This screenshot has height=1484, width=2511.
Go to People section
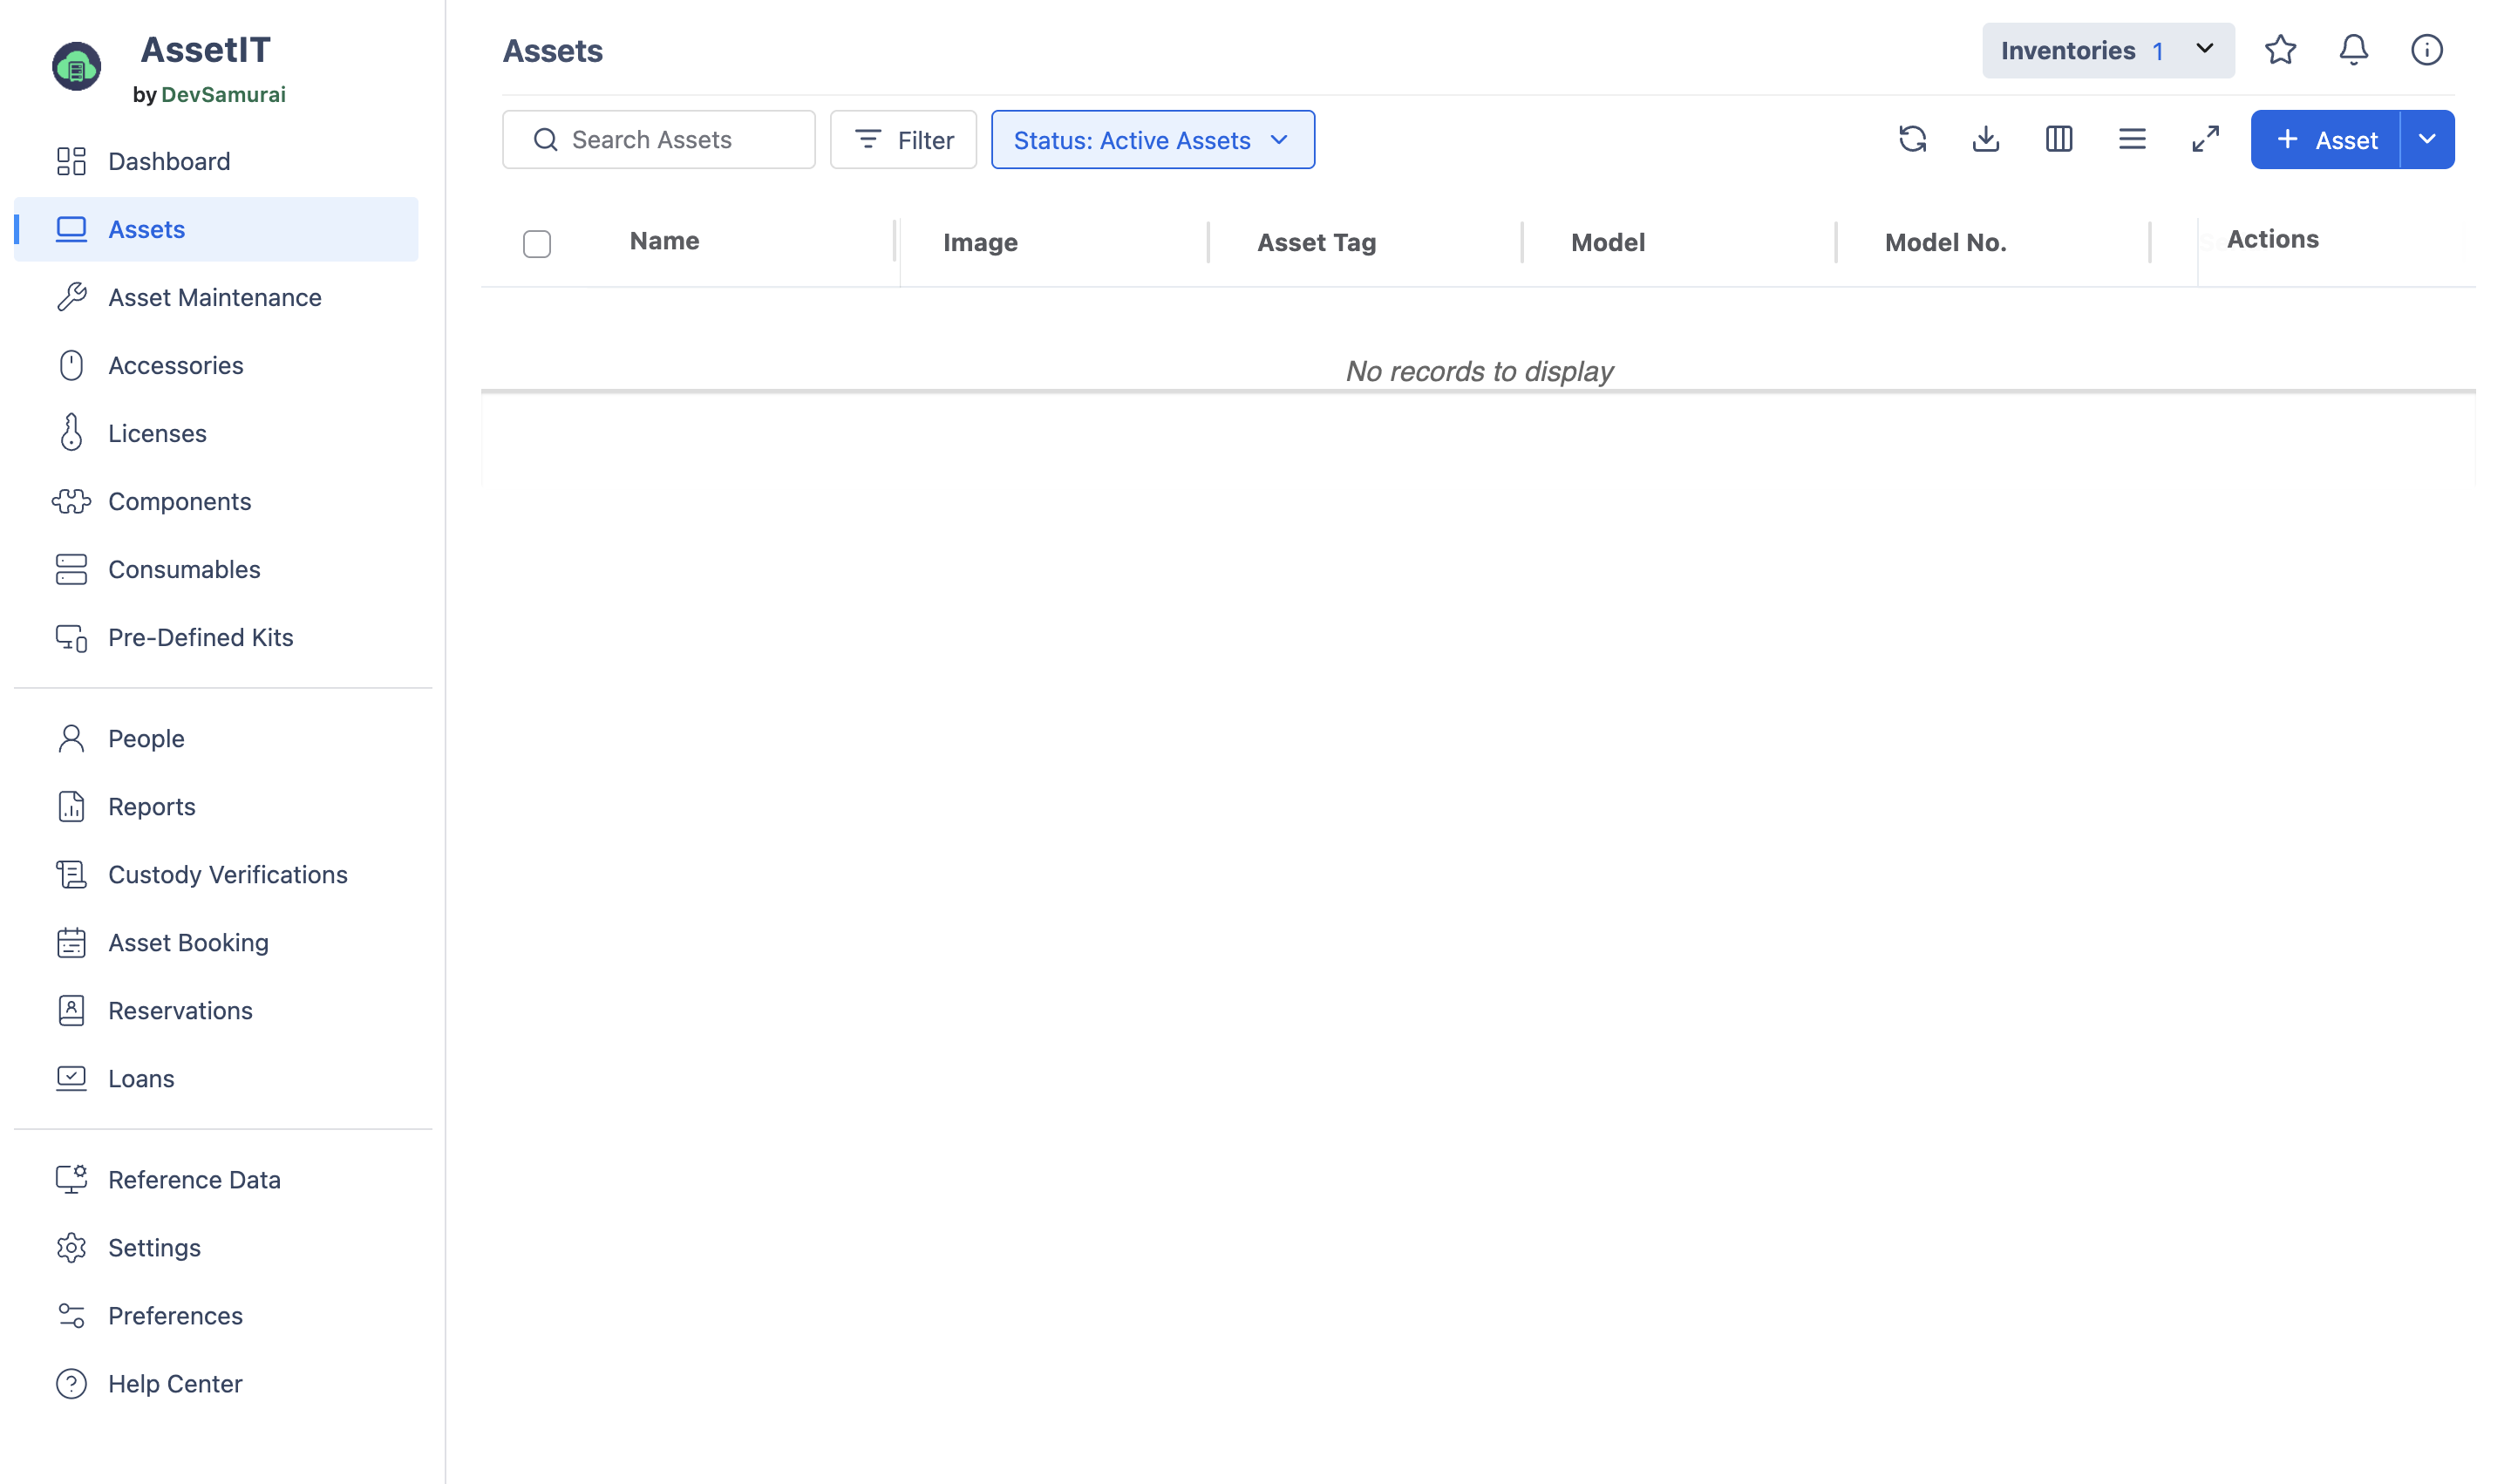tap(146, 738)
